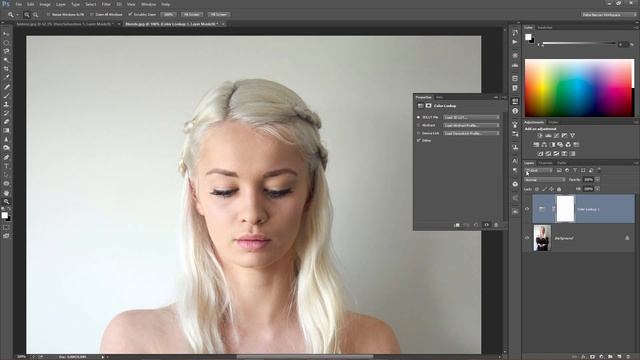Add a Curves adjustment
Screen dimensions: 640x360
pyautogui.click(x=556, y=136)
